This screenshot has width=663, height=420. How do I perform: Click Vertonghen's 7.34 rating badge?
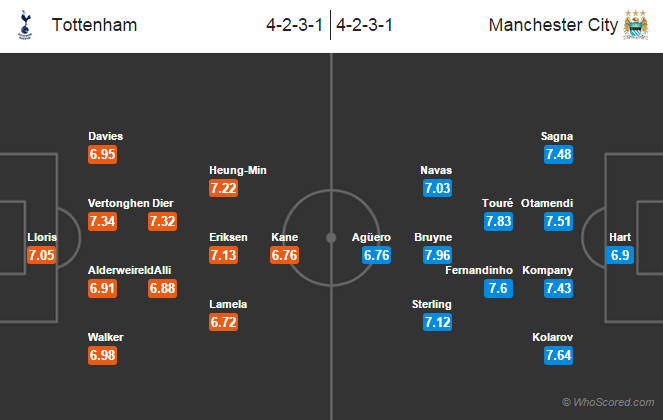[103, 221]
